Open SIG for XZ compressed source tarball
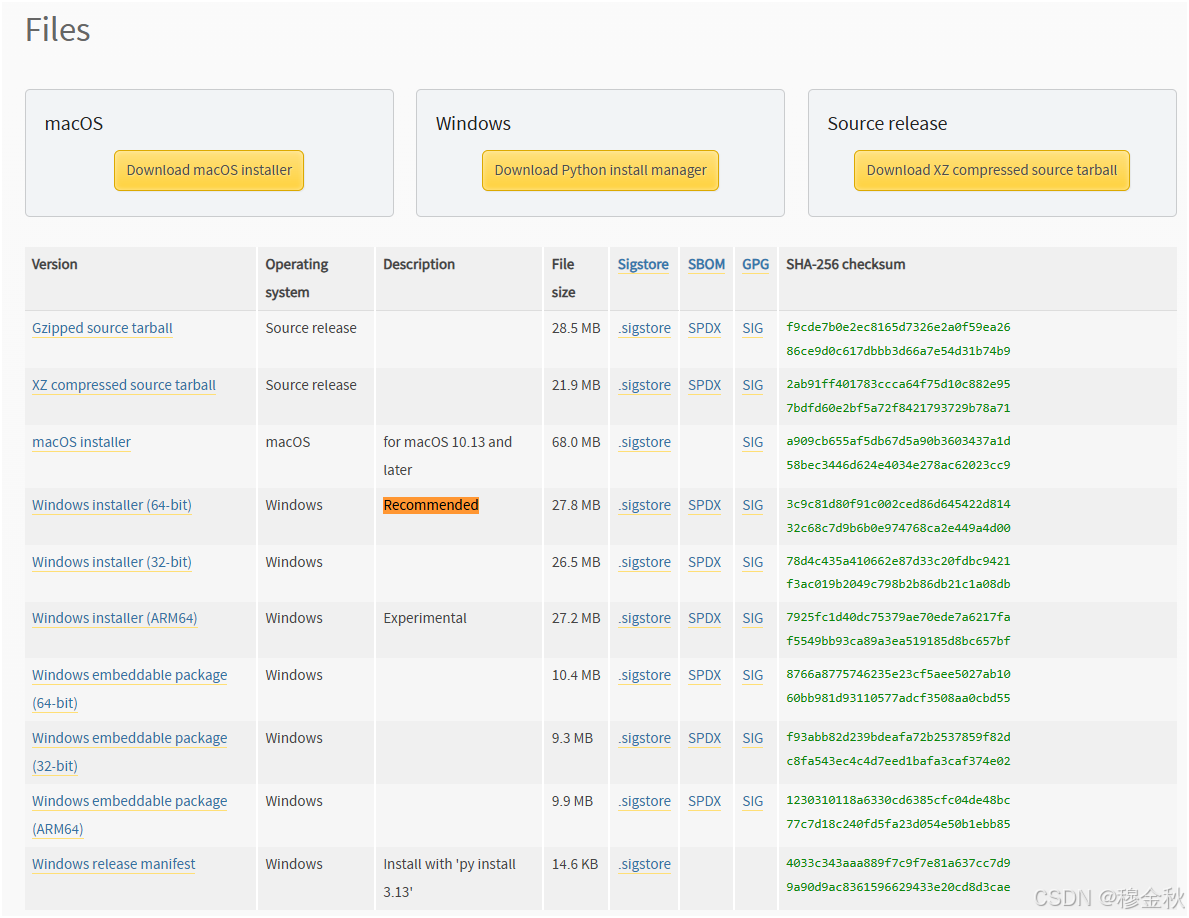The image size is (1189, 918). 752,385
